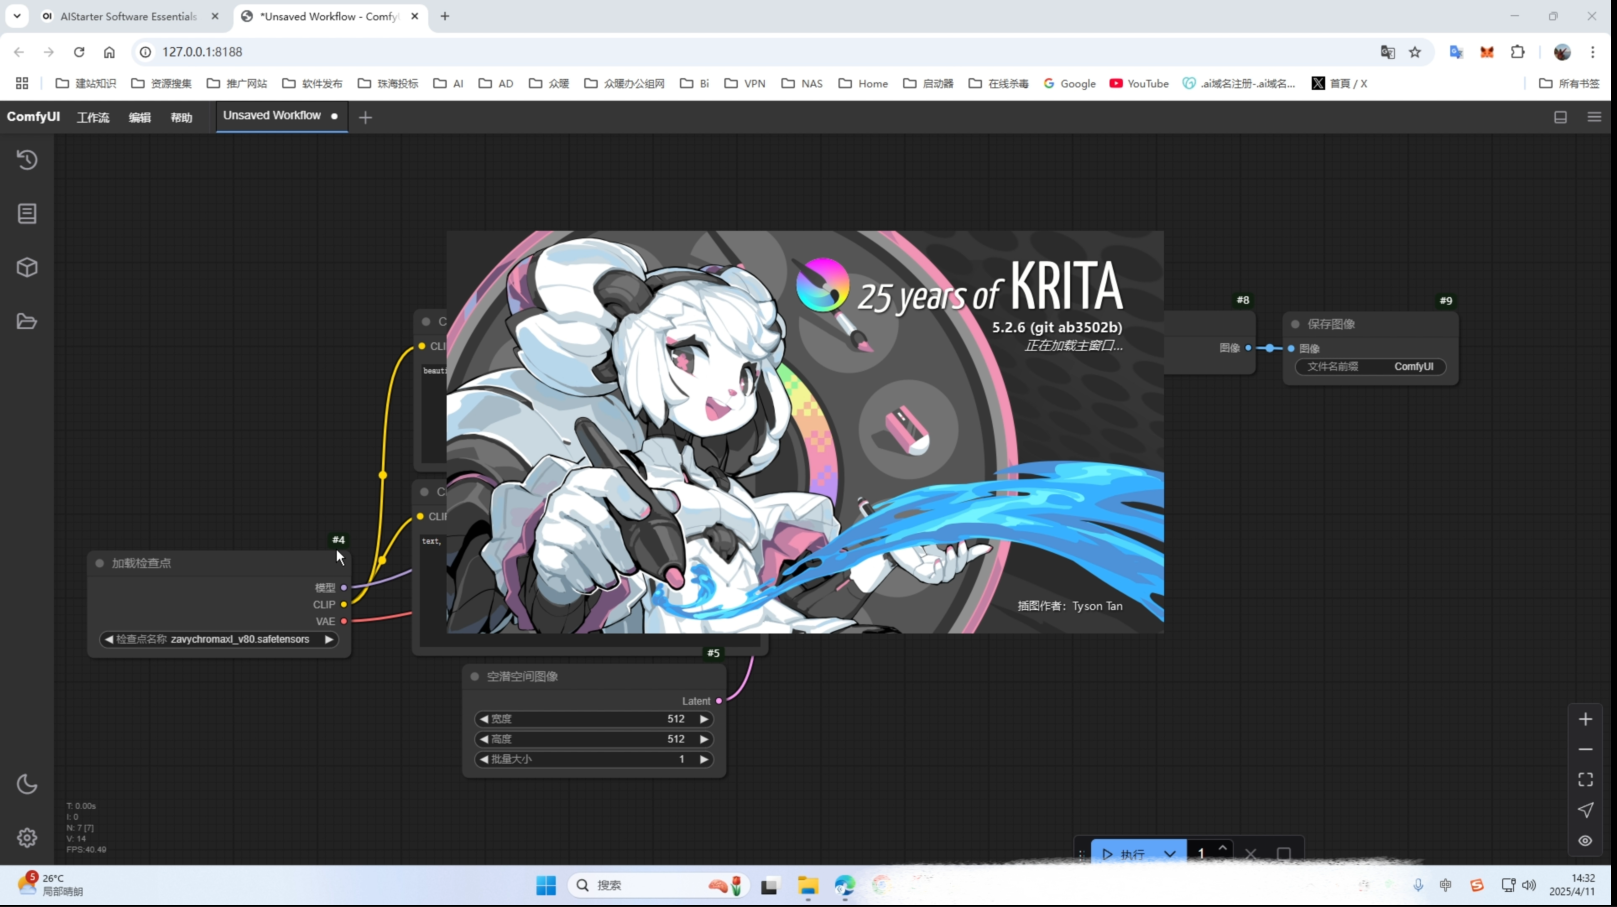Click the 图像 input slot on 保存图像

pos(1291,348)
